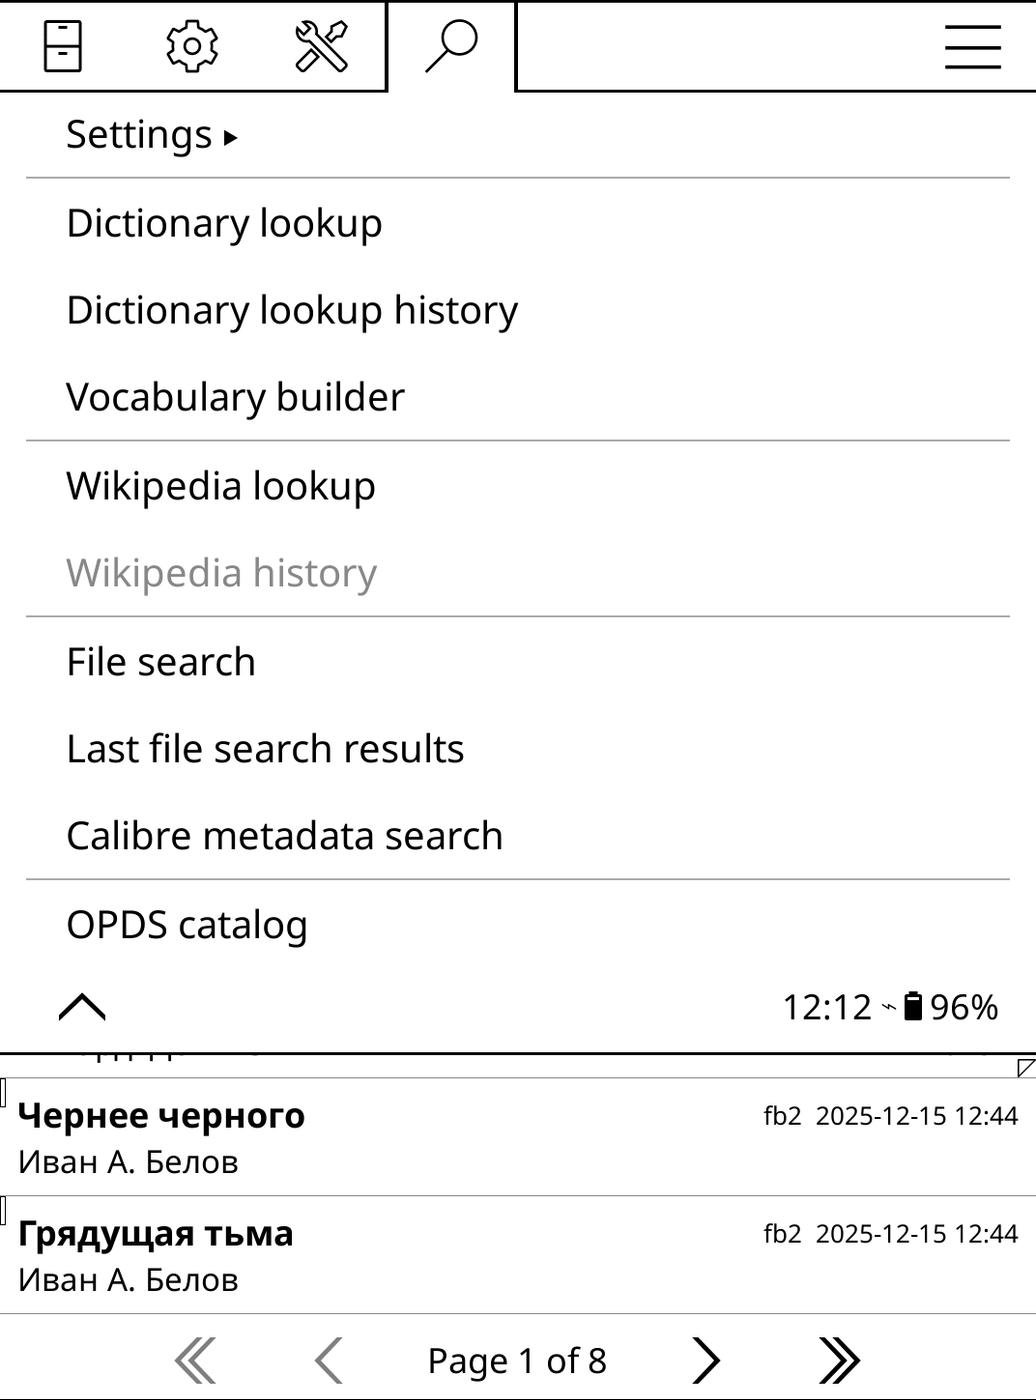Collapse the menu with the up chevron

click(x=82, y=1007)
